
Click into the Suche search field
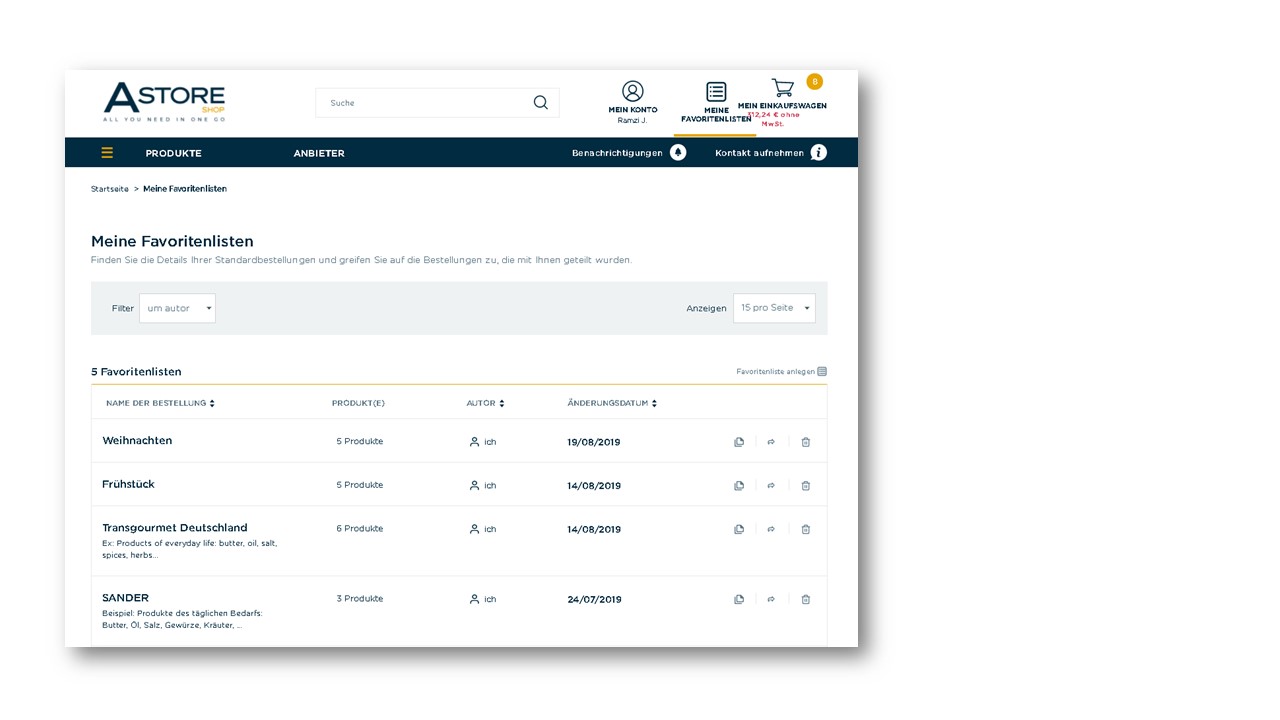[424, 103]
